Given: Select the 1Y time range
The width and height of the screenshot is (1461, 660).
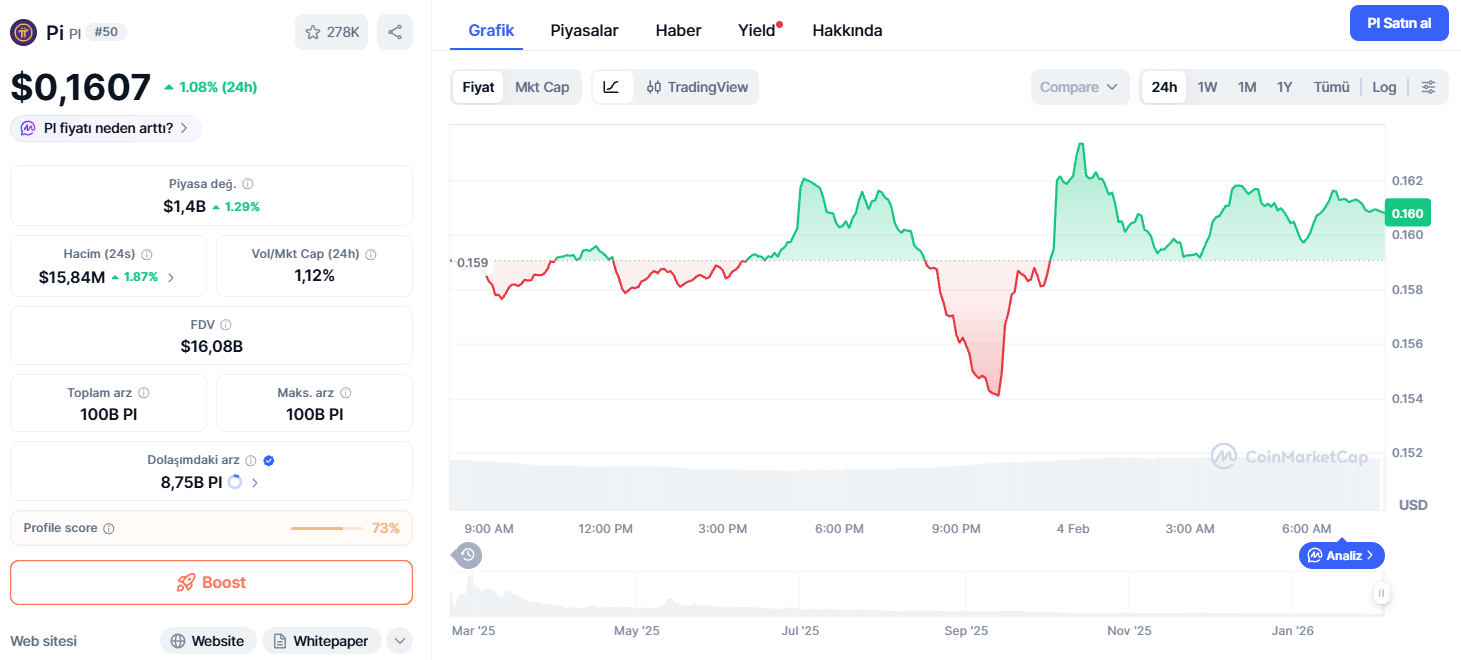Looking at the screenshot, I should [x=1285, y=87].
